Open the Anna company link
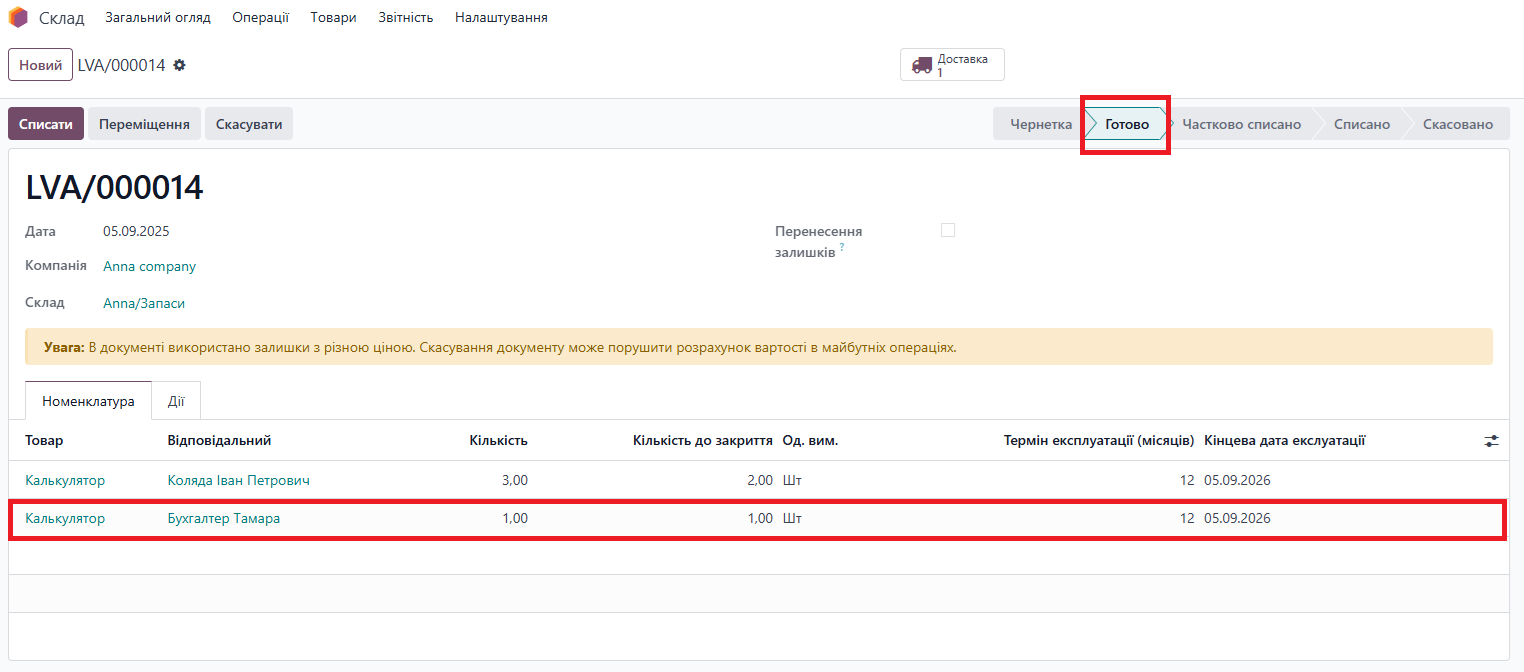1524x672 pixels. [x=149, y=267]
